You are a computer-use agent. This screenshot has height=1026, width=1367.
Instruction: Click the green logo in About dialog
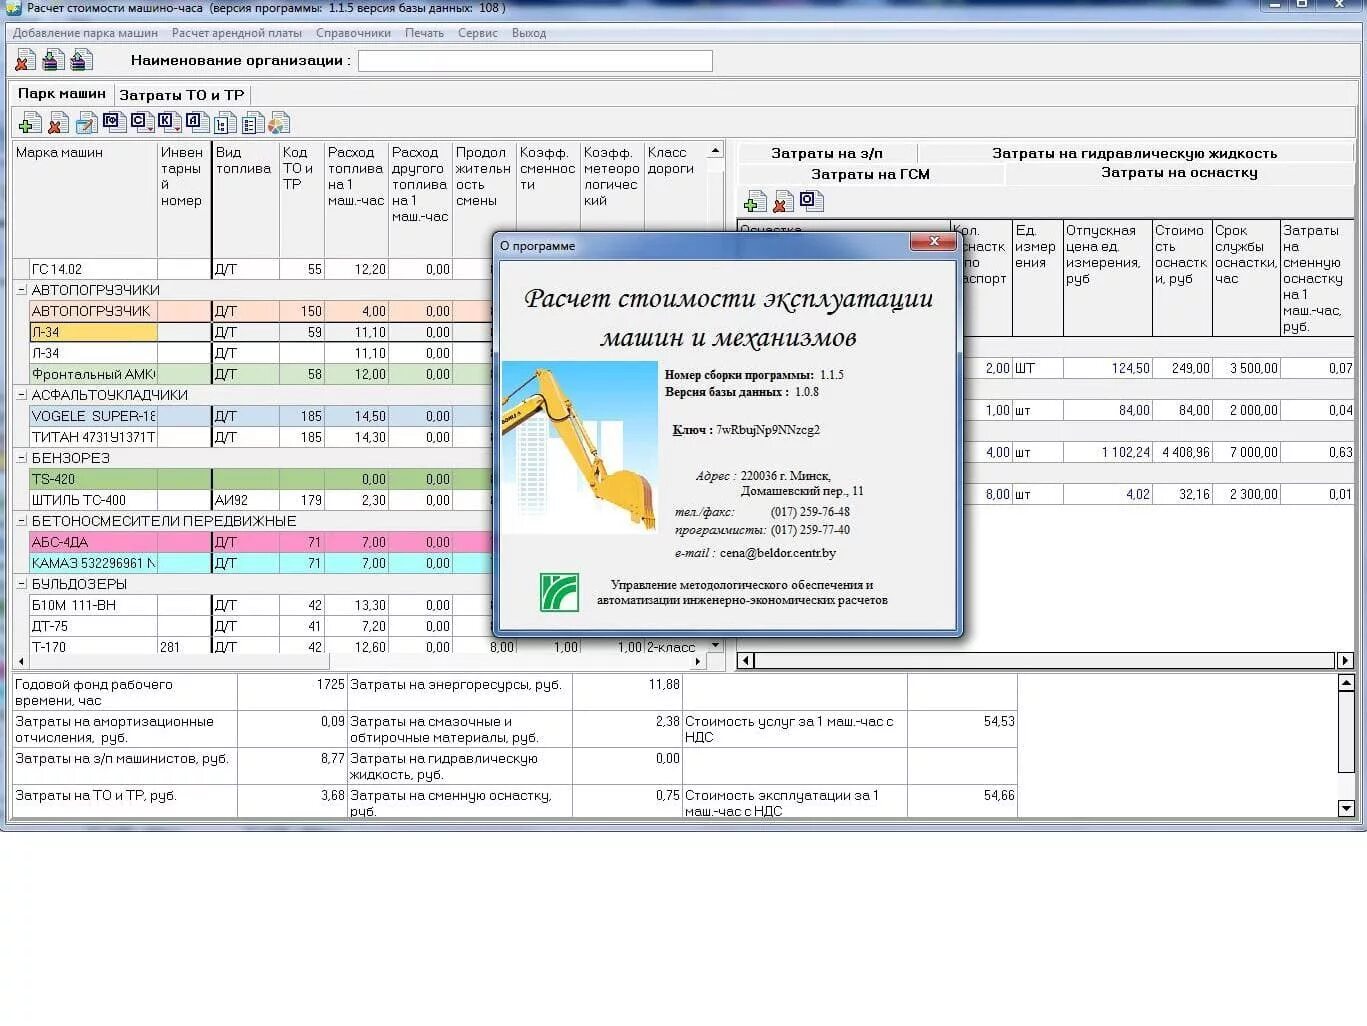tap(559, 592)
